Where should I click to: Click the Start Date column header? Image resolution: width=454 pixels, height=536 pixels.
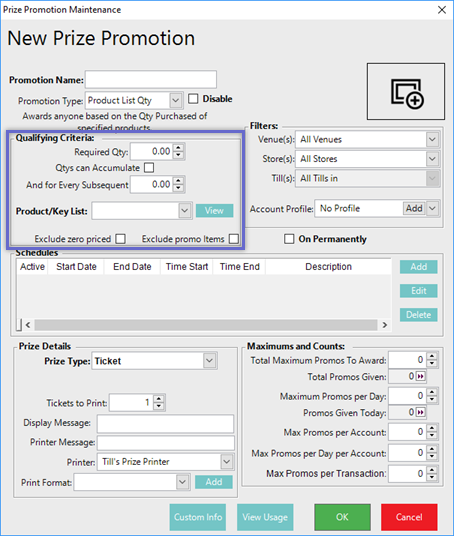(x=76, y=267)
